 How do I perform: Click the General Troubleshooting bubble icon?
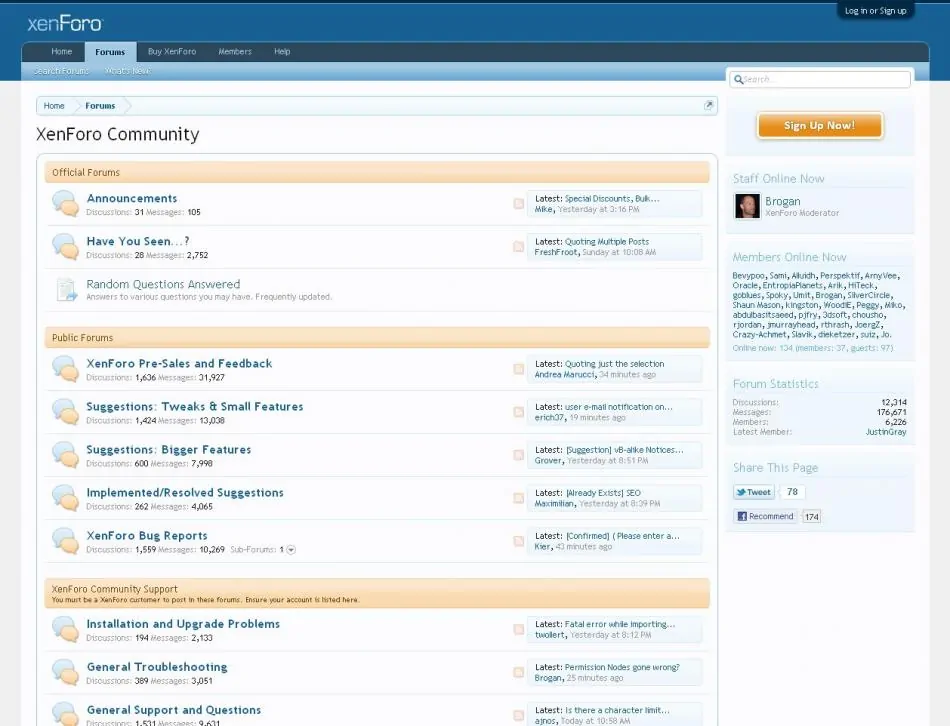65,673
